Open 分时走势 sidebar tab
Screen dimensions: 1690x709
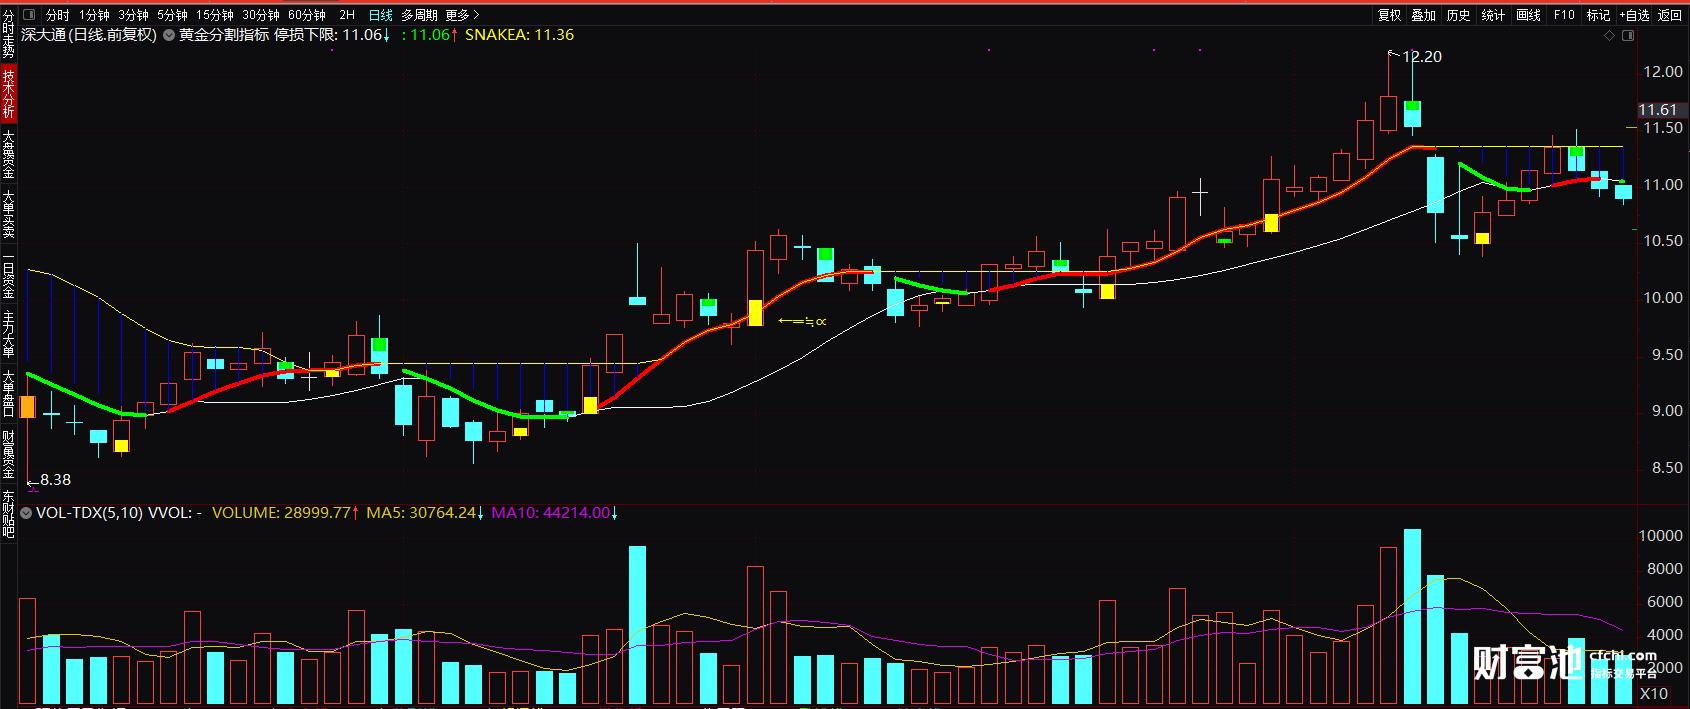pos(8,33)
